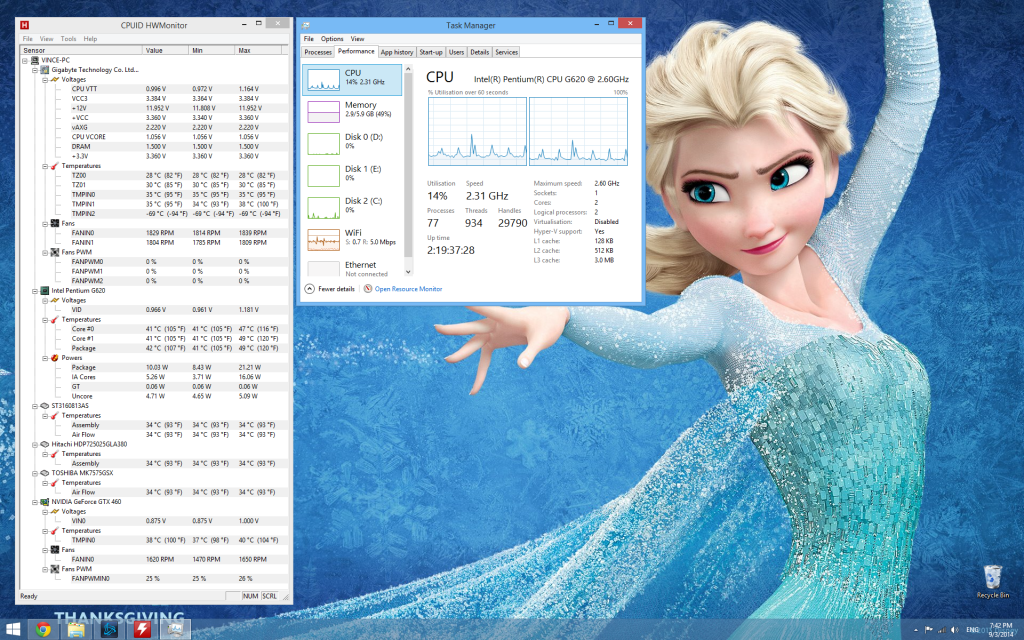Screen dimensions: 1024x640
Task: Click the Open Resource Monitor link
Action: 408,289
